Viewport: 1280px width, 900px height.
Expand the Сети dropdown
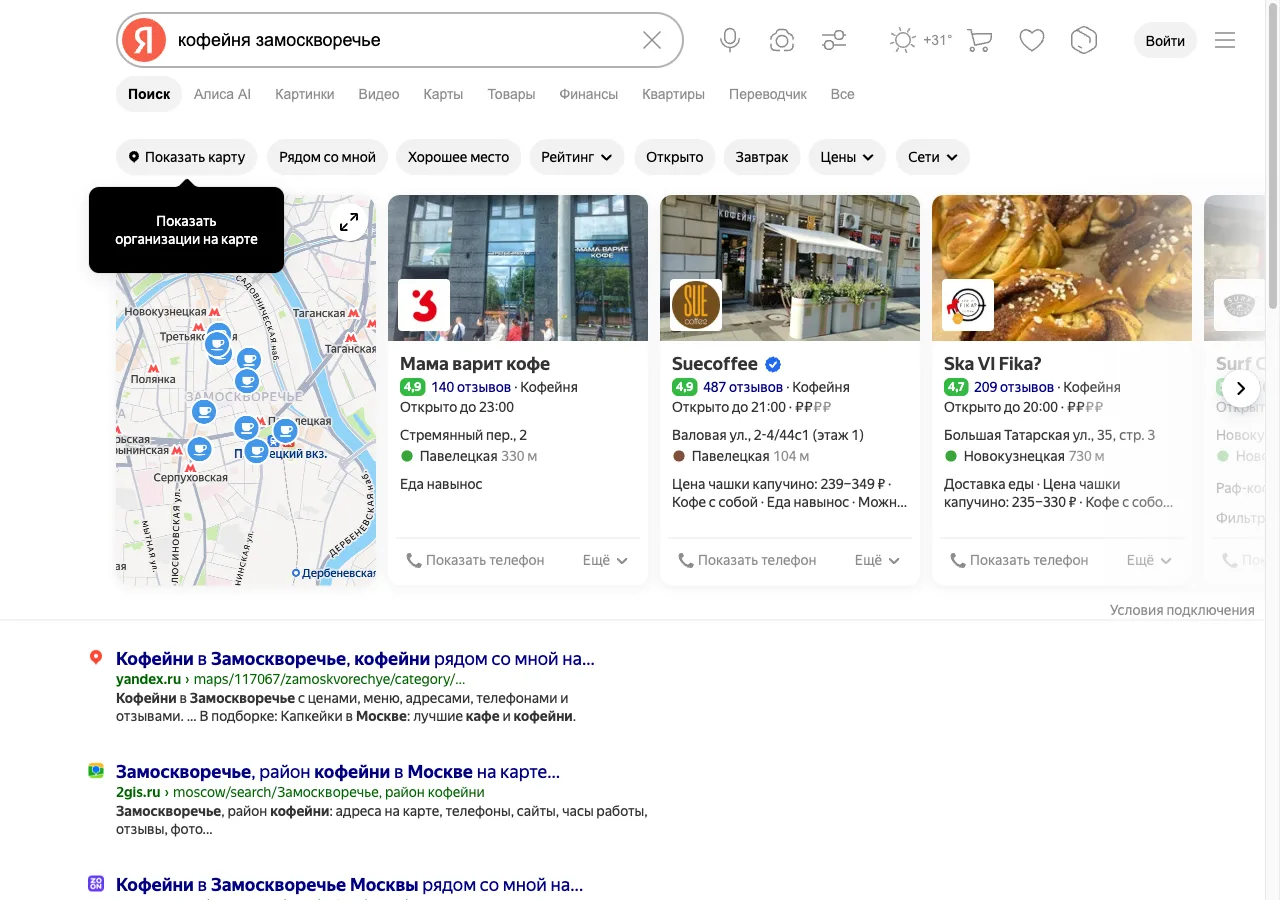tap(933, 157)
